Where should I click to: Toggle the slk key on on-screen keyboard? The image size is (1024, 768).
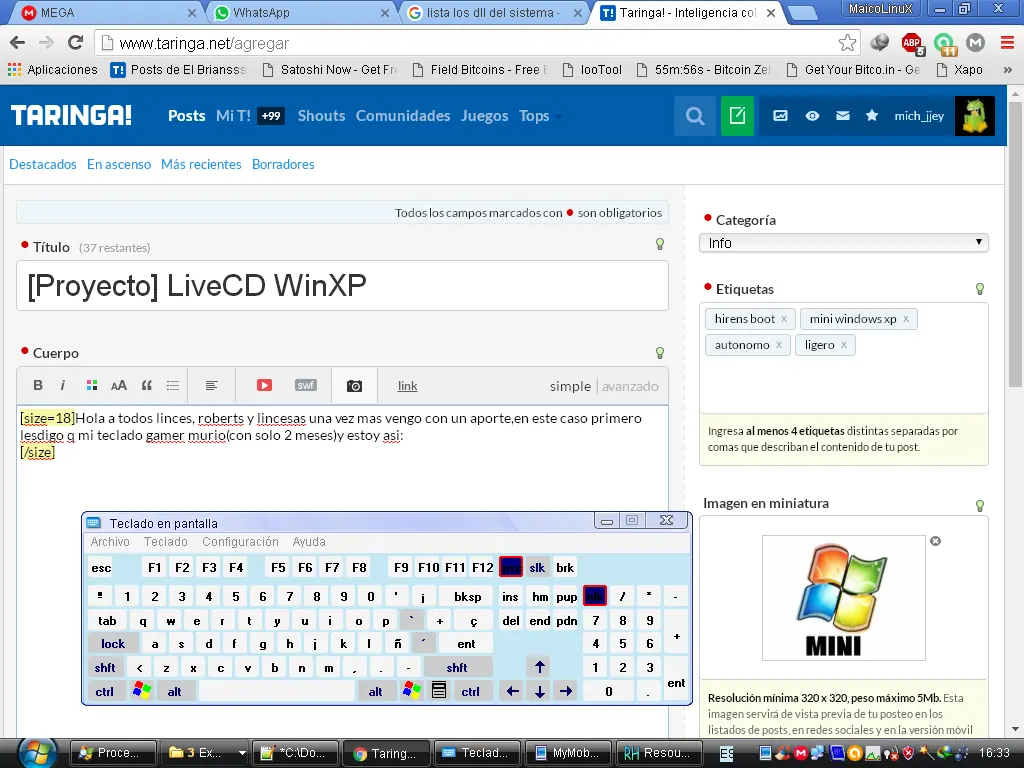[x=537, y=568]
